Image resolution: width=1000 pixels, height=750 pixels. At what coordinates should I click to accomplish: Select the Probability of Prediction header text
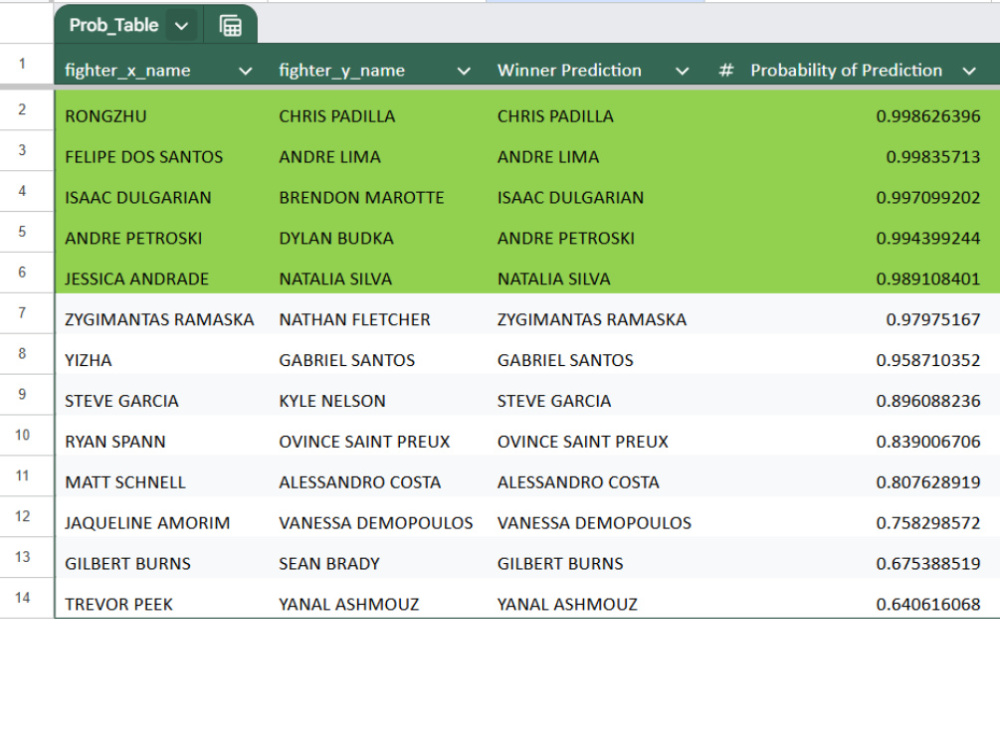click(846, 70)
